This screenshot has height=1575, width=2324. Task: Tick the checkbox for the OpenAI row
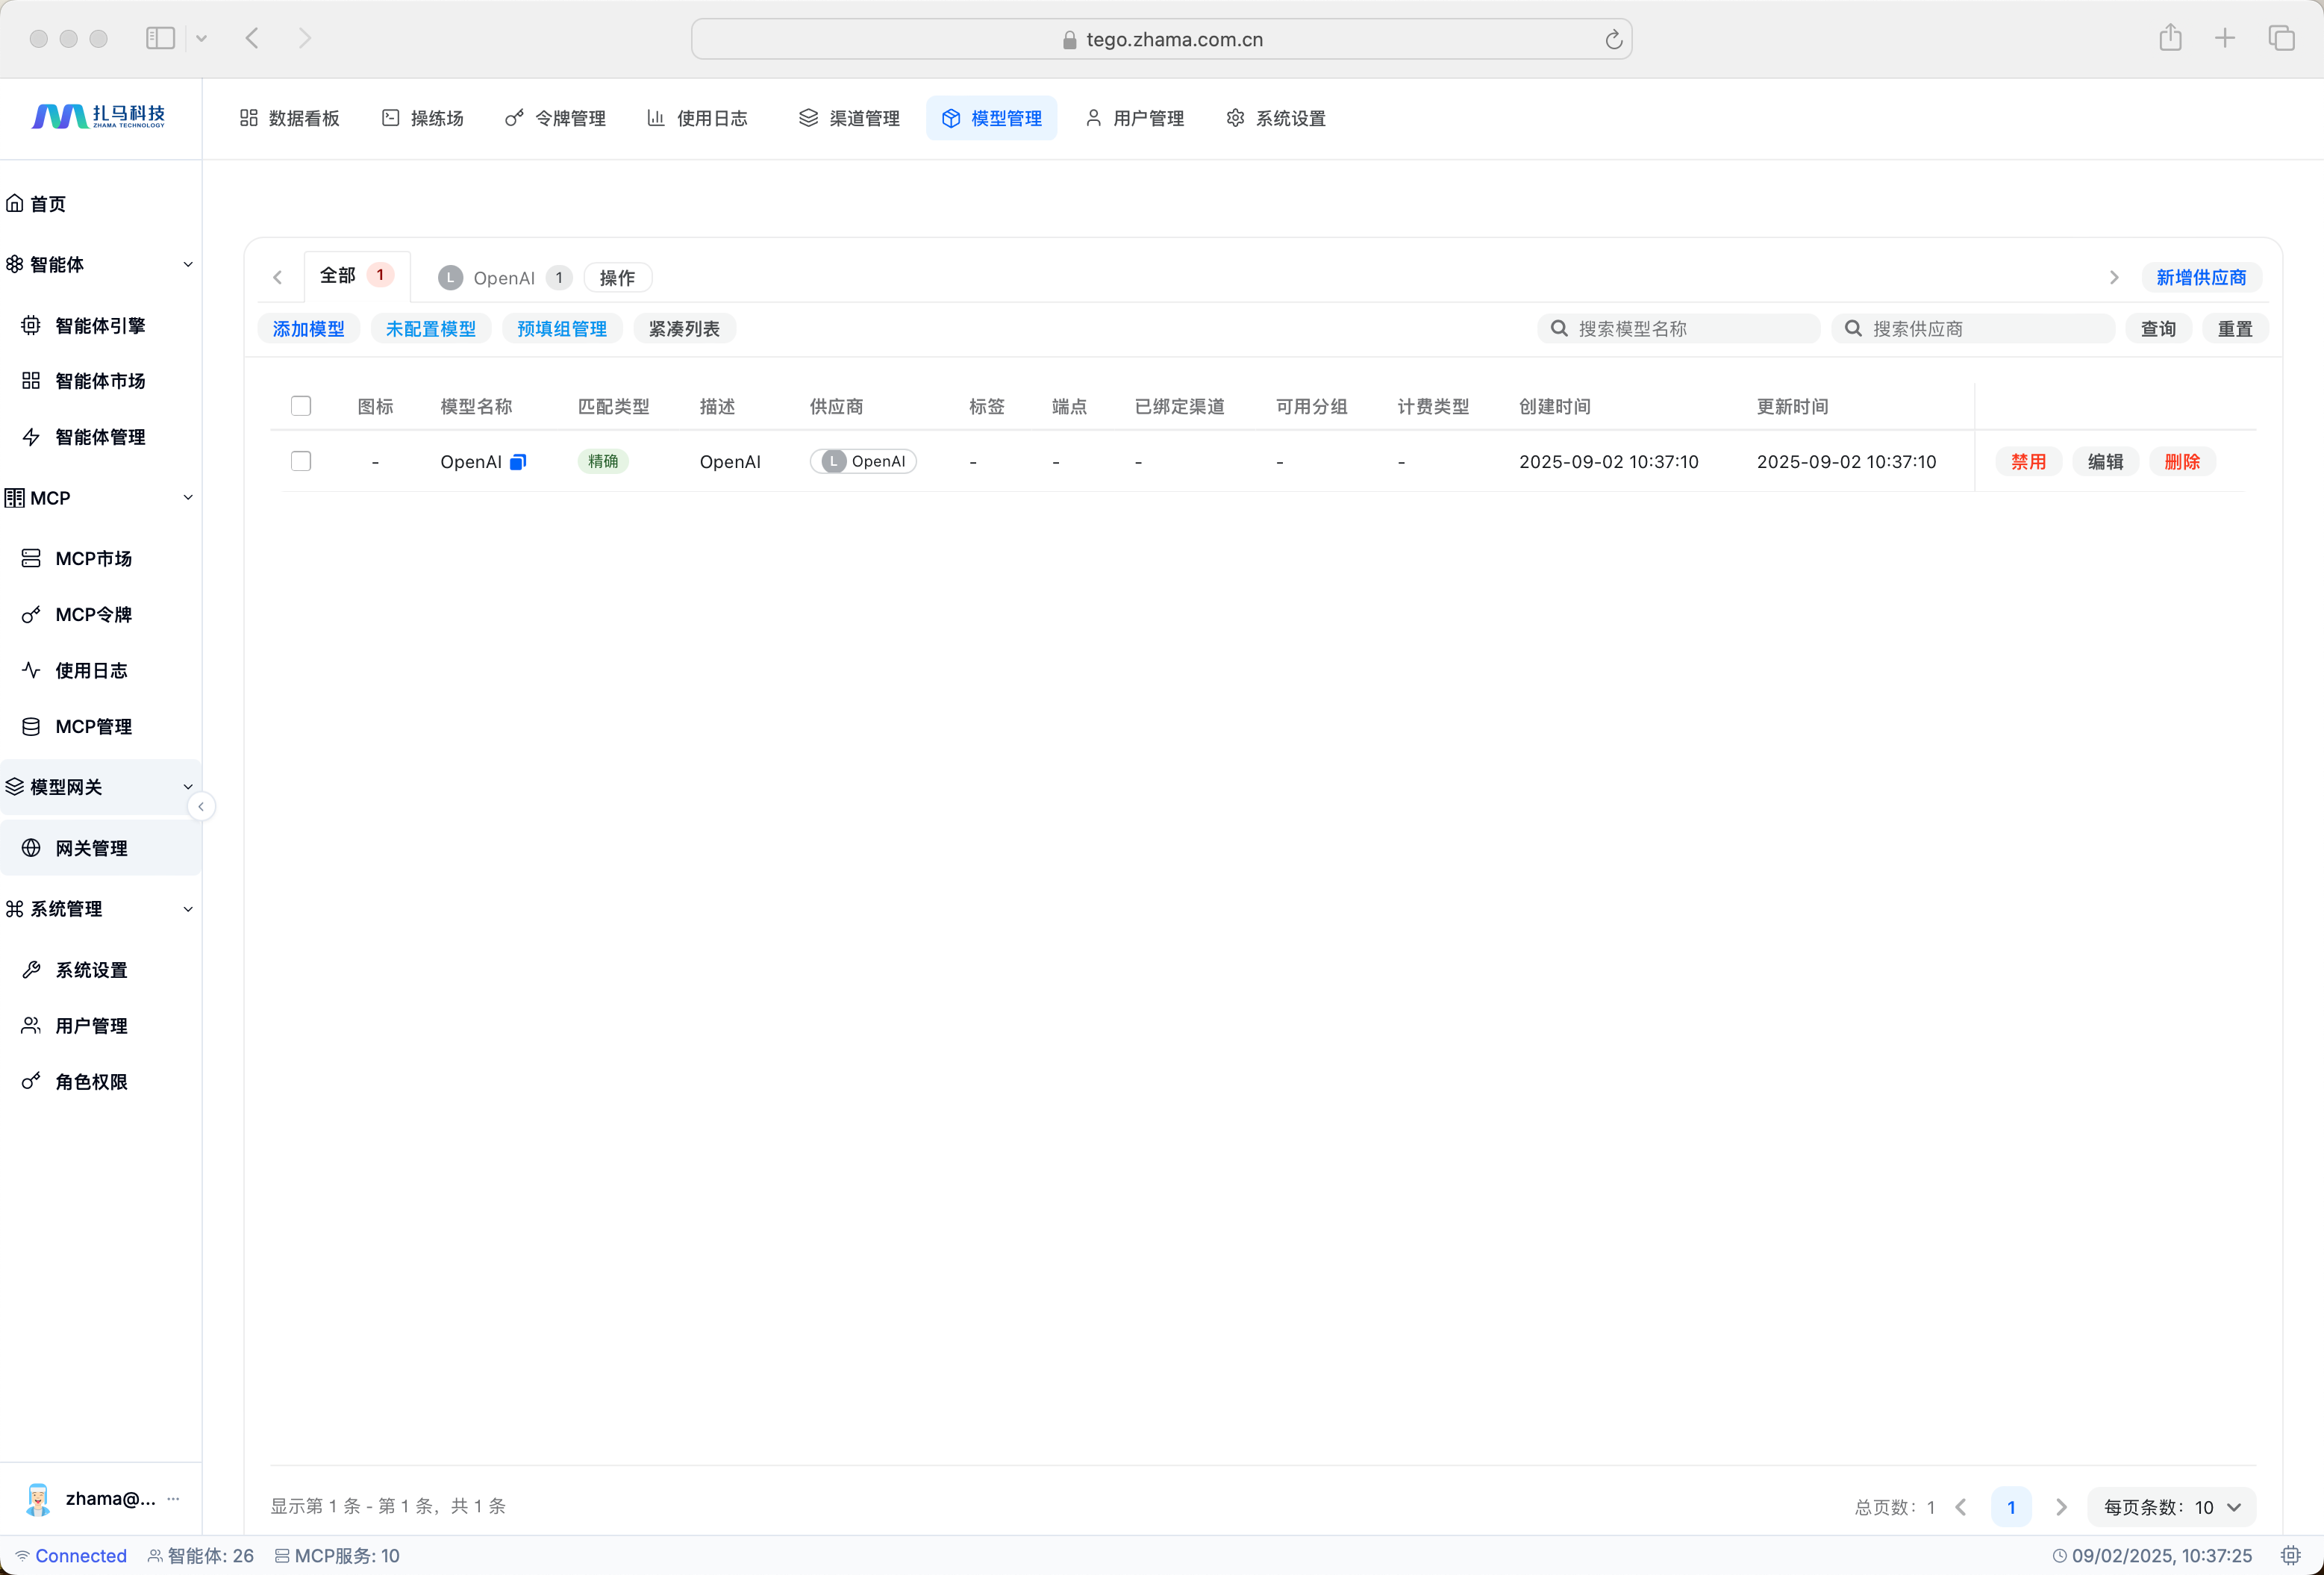point(301,461)
